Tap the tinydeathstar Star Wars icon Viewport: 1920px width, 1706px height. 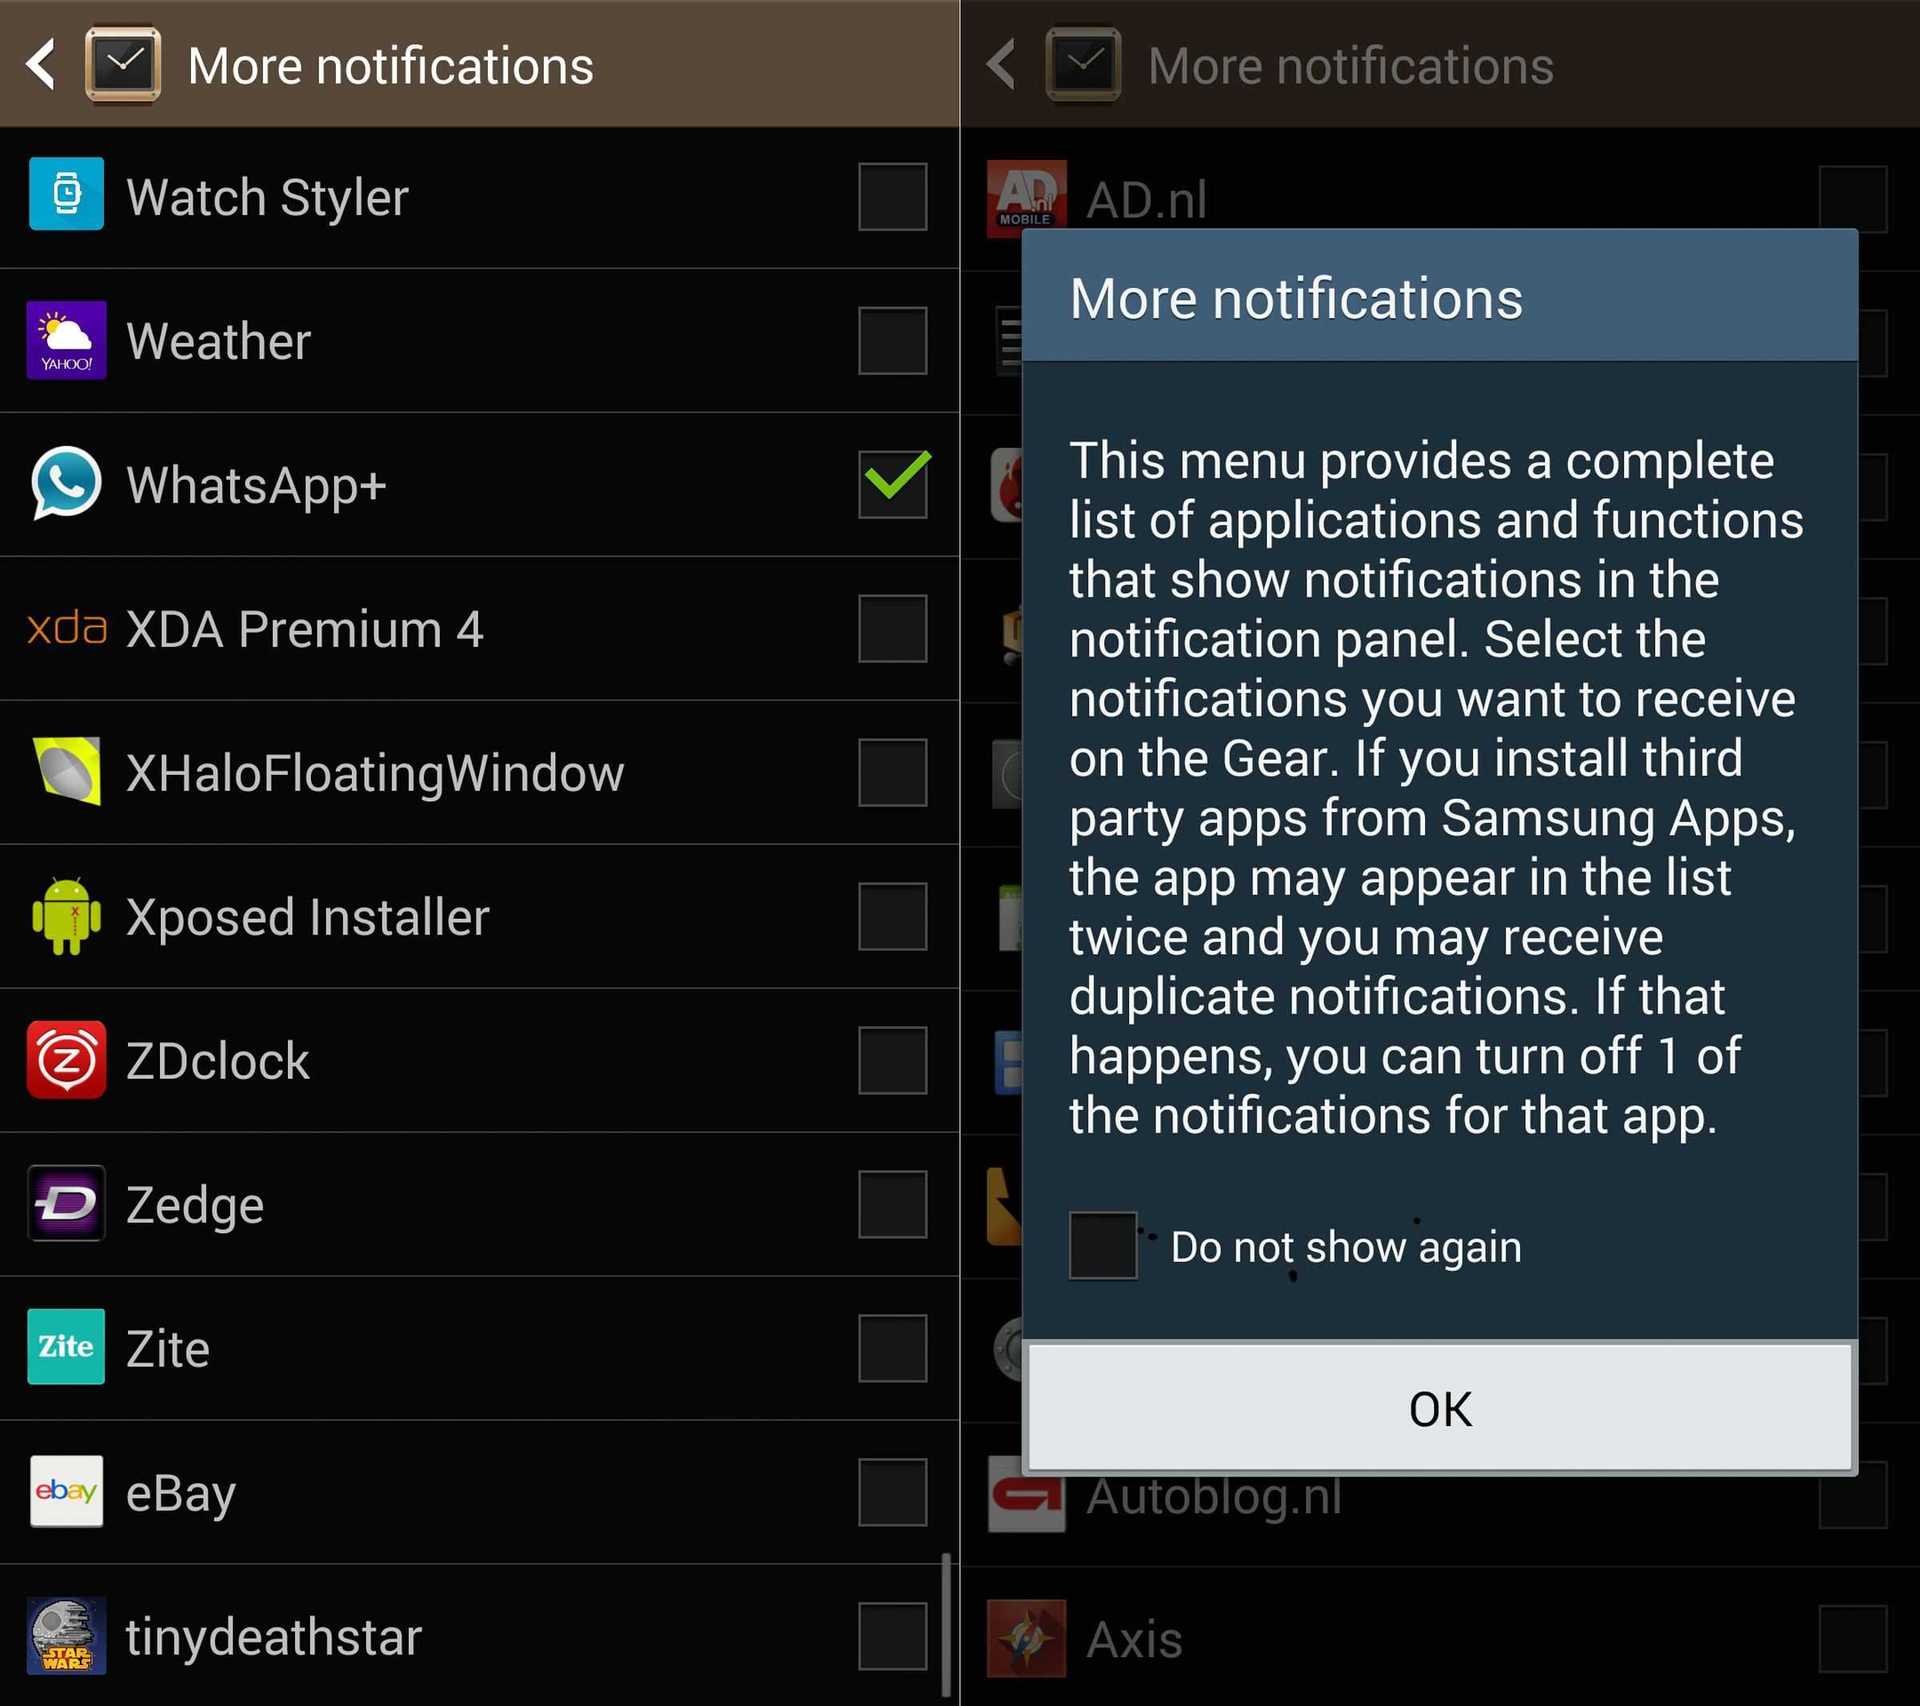coord(66,1636)
